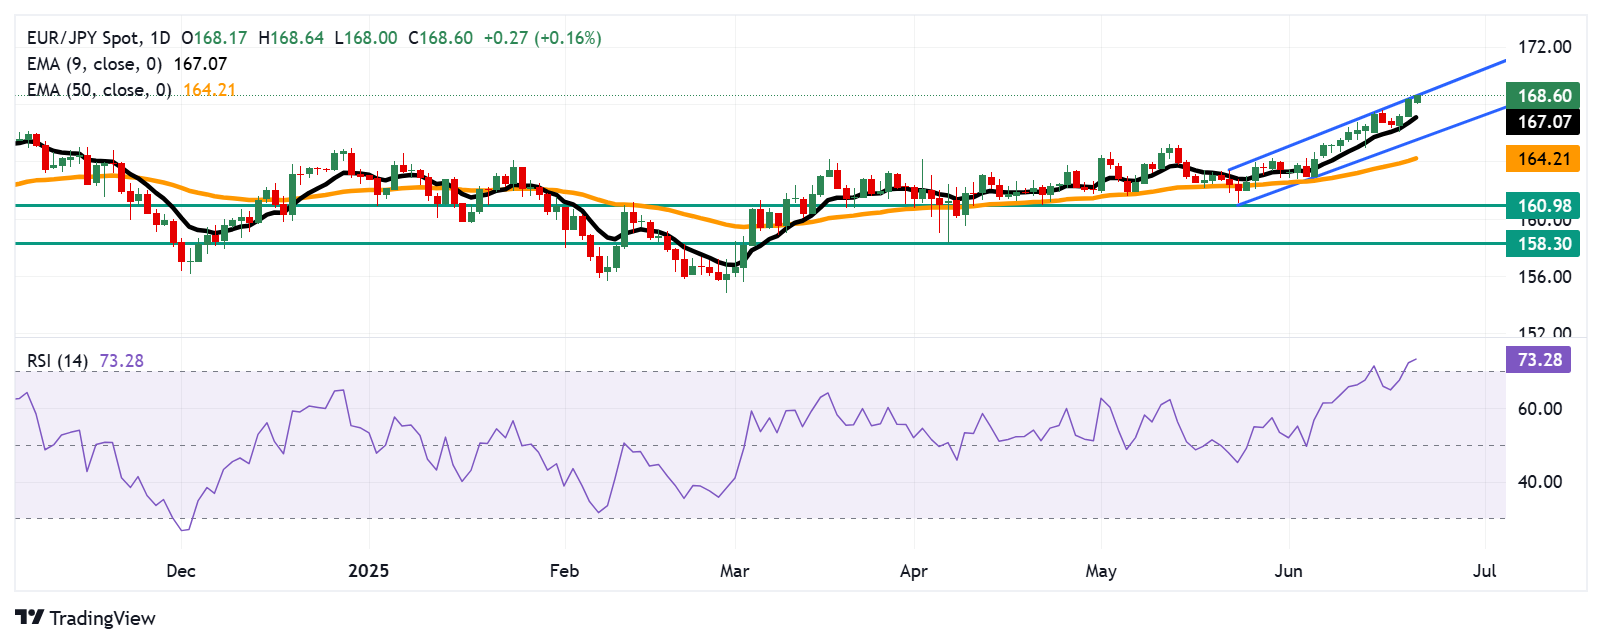The height and width of the screenshot is (644, 1602).
Task: Click the Jun label on time axis
Action: 1288,571
